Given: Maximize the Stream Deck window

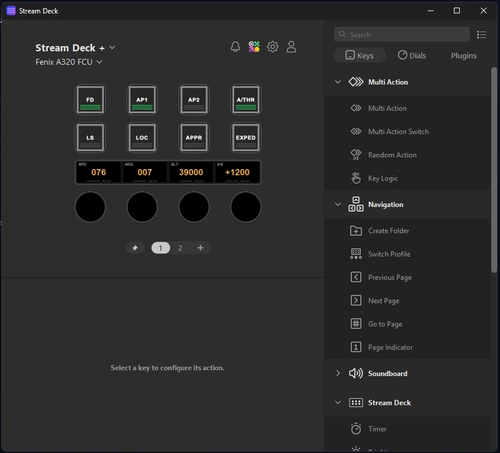Looking at the screenshot, I should pyautogui.click(x=457, y=11).
